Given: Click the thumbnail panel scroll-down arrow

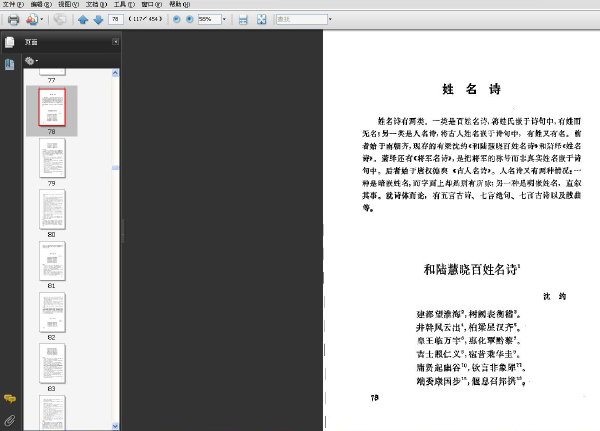Looking at the screenshot, I should 115,426.
